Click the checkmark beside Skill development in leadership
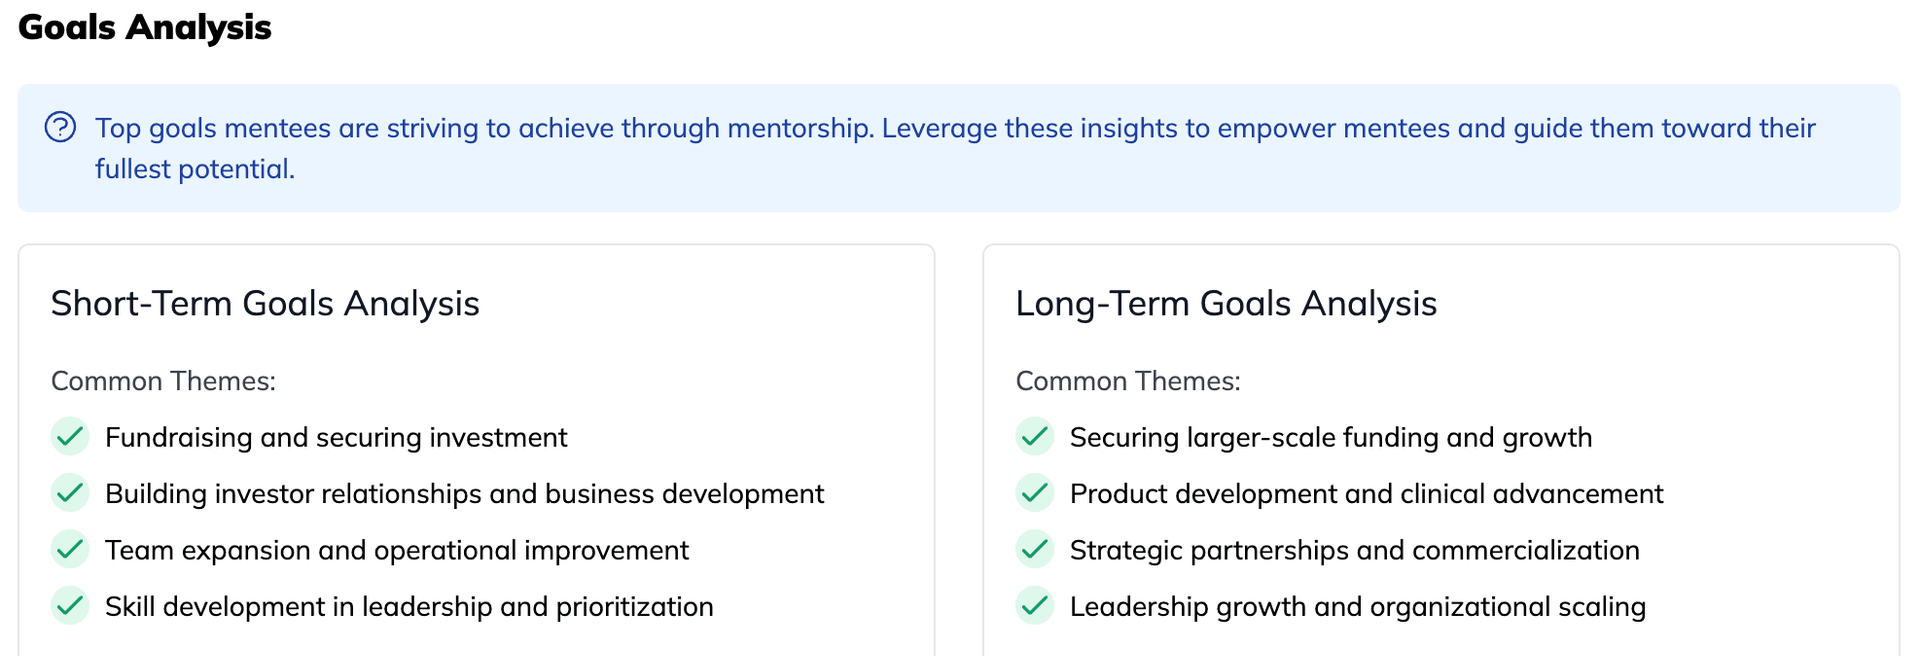 (x=70, y=606)
